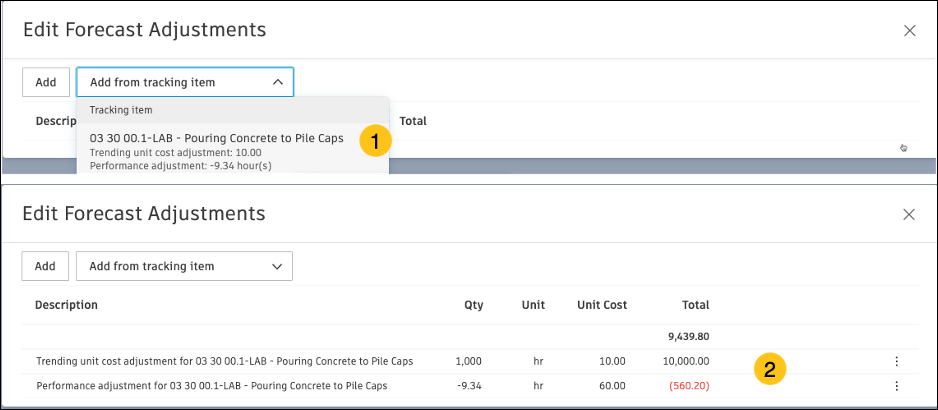
Task: Click the Performance adjustment row description text
Action: [211, 385]
